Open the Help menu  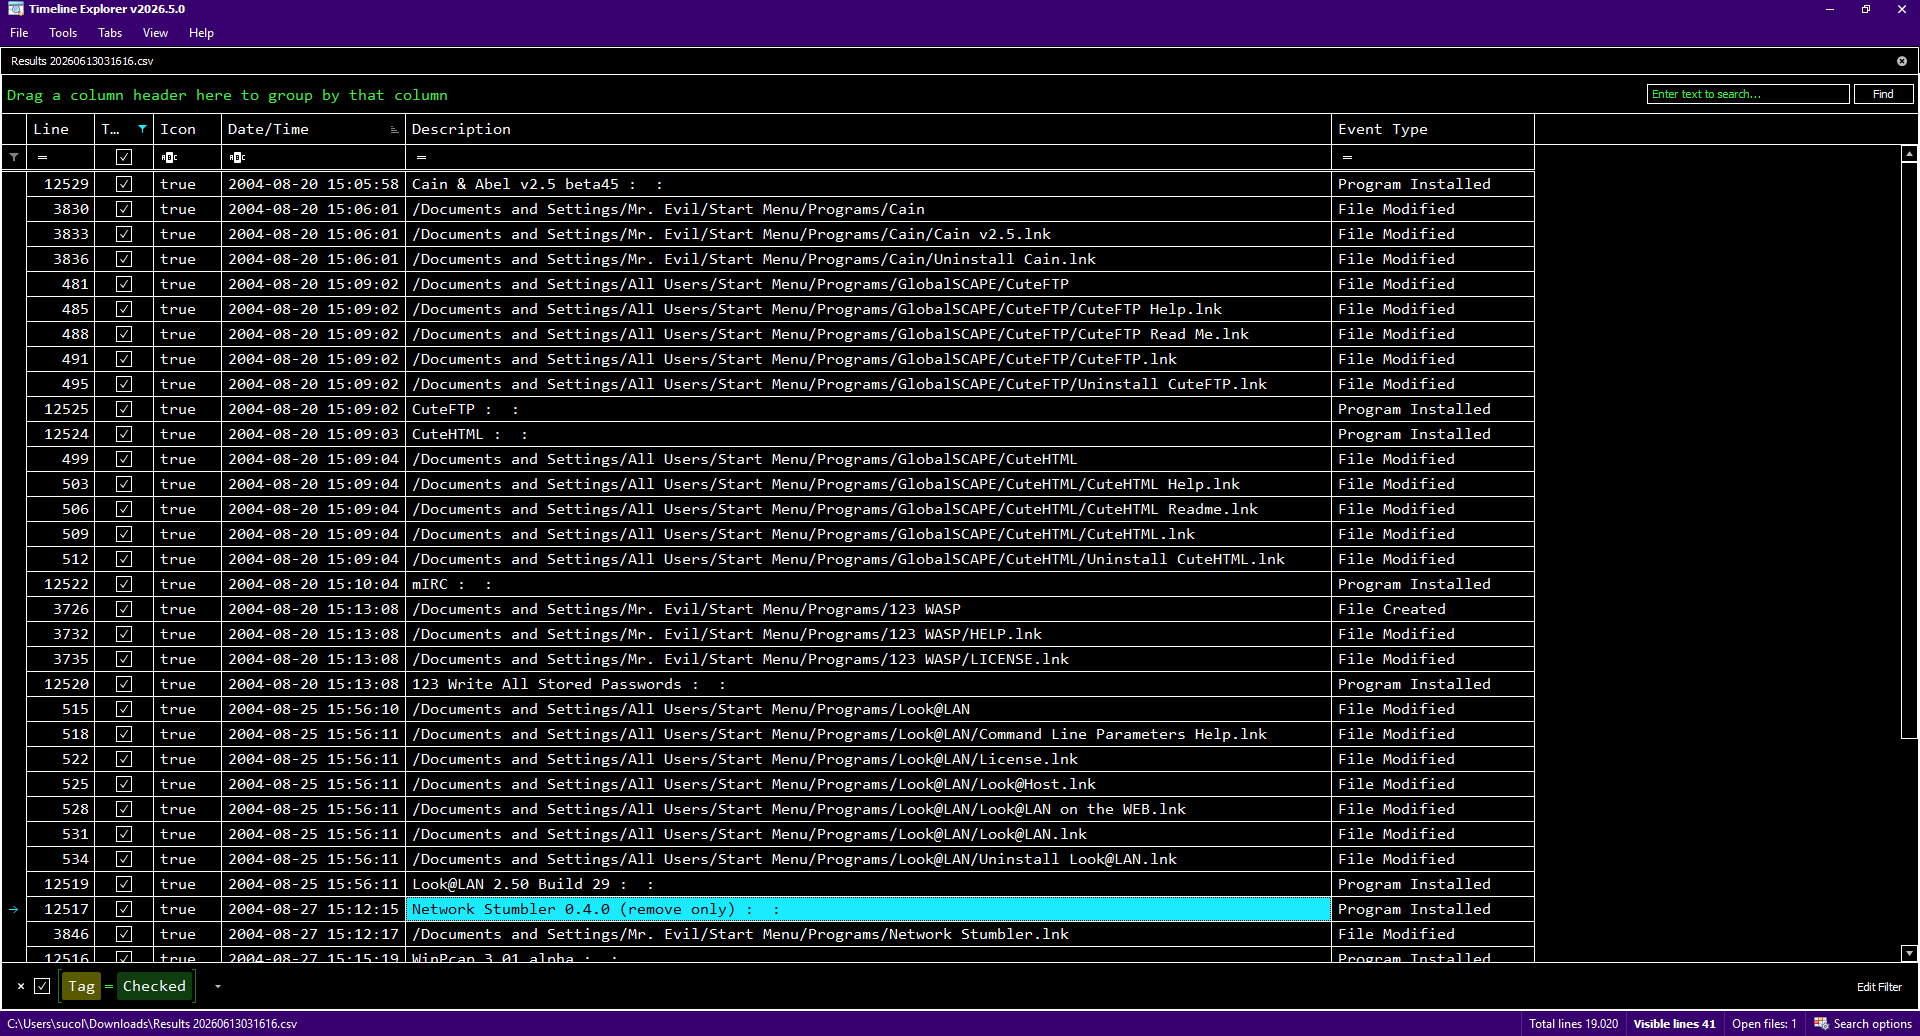pos(201,33)
